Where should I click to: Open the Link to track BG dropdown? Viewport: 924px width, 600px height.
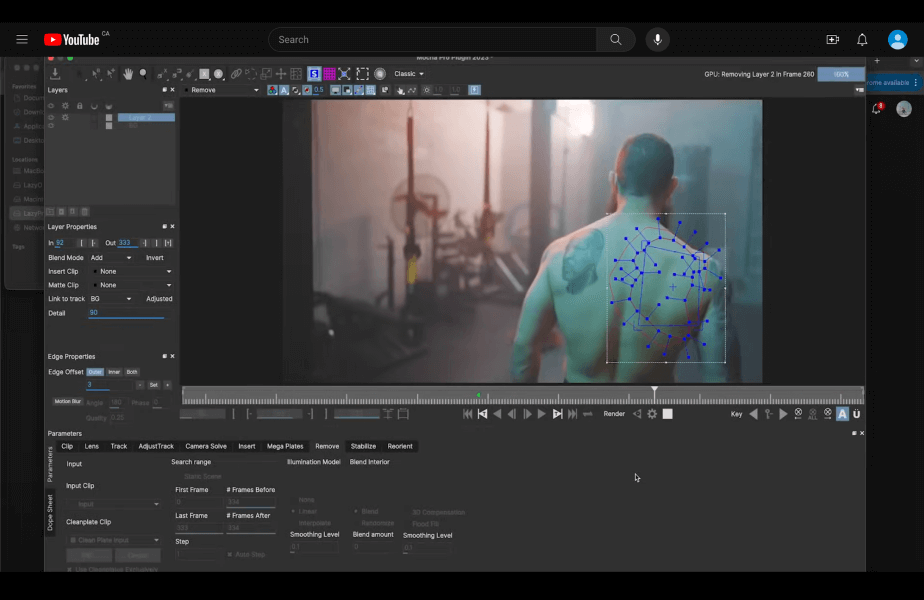click(x=111, y=299)
